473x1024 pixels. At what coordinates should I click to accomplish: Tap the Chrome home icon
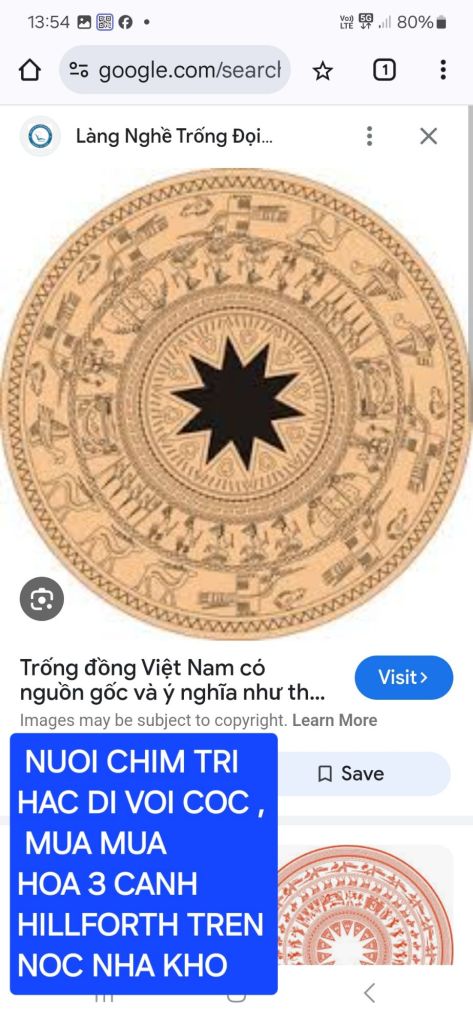coord(30,70)
